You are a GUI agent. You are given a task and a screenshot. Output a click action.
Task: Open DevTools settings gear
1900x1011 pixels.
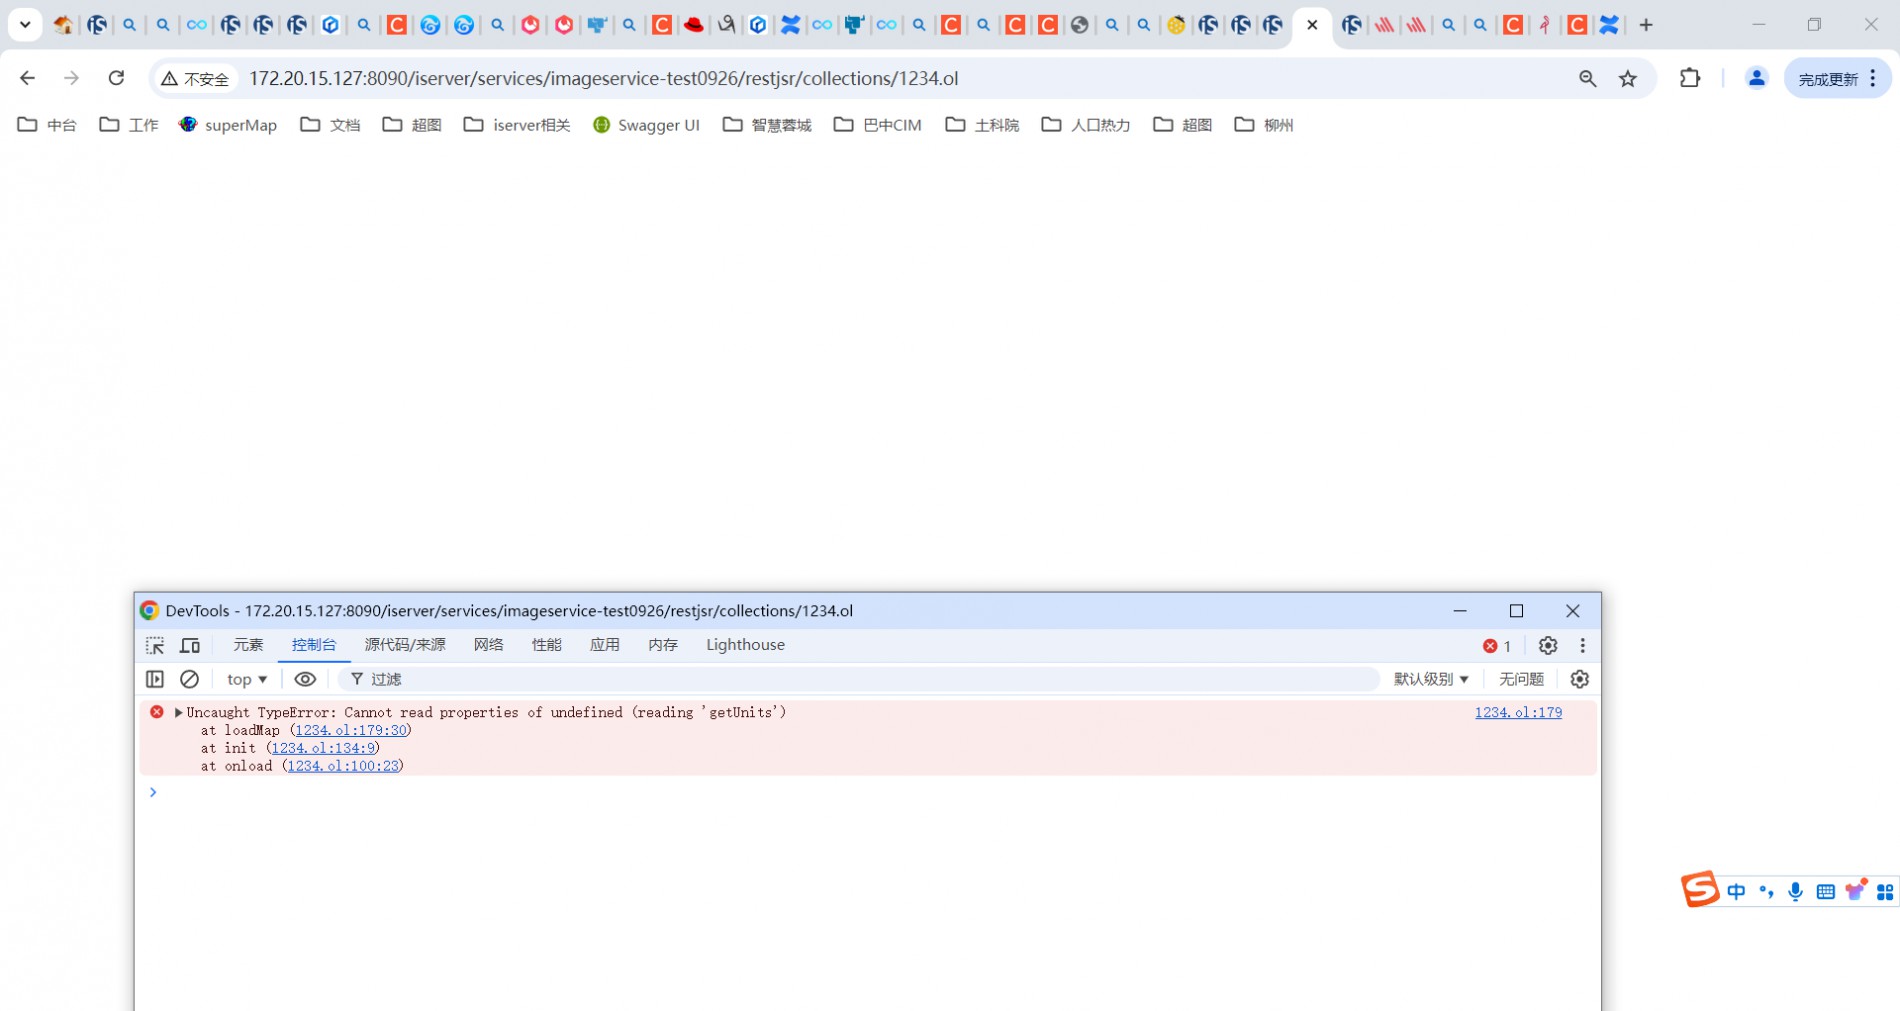point(1548,646)
